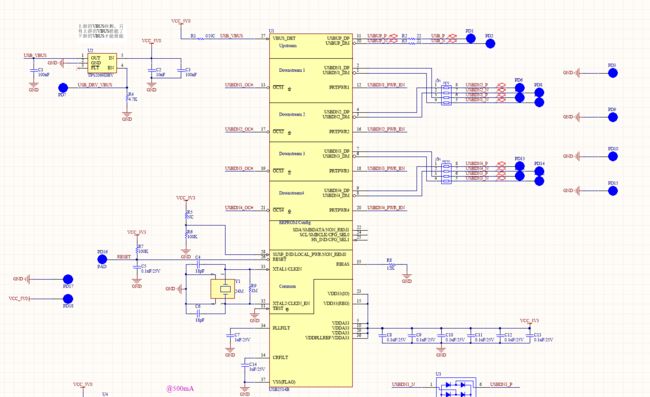
Task: Click the Downstream 2 section label
Action: click(292, 114)
